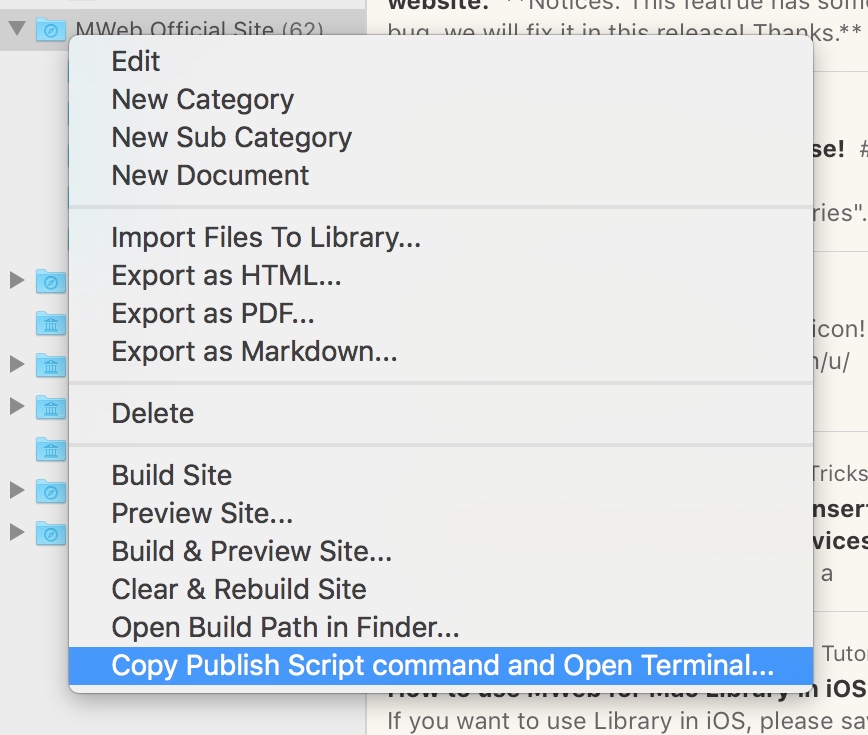Click the bottom-most compass folder icon in the sidebar
This screenshot has width=868, height=735.
click(x=50, y=533)
